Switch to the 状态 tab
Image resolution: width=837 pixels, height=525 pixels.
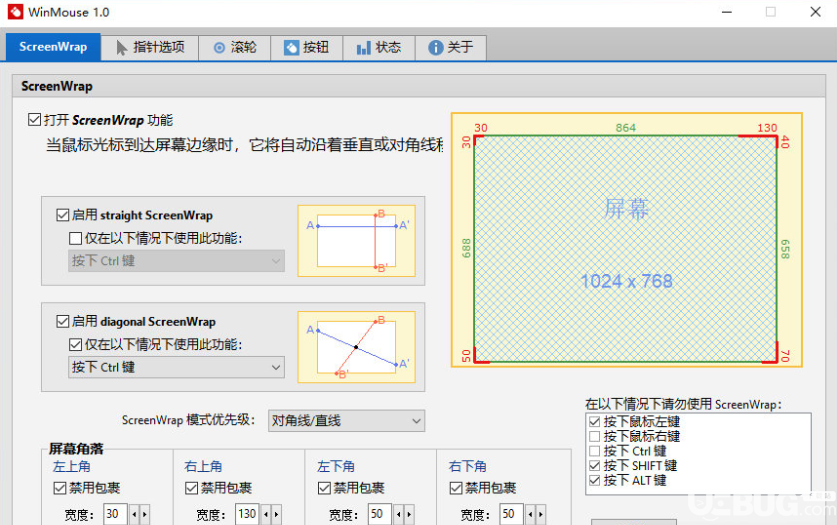(378, 47)
